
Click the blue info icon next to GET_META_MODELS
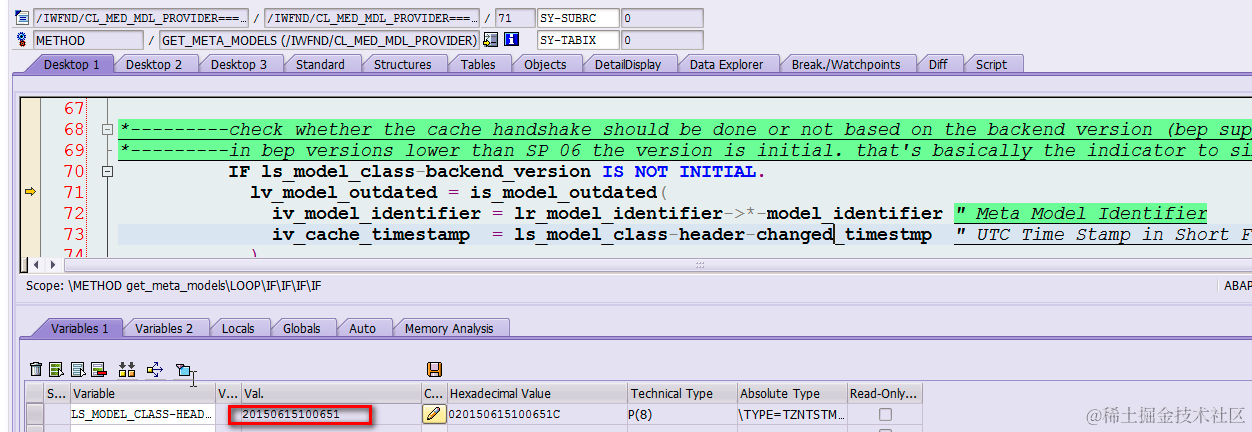click(x=512, y=40)
